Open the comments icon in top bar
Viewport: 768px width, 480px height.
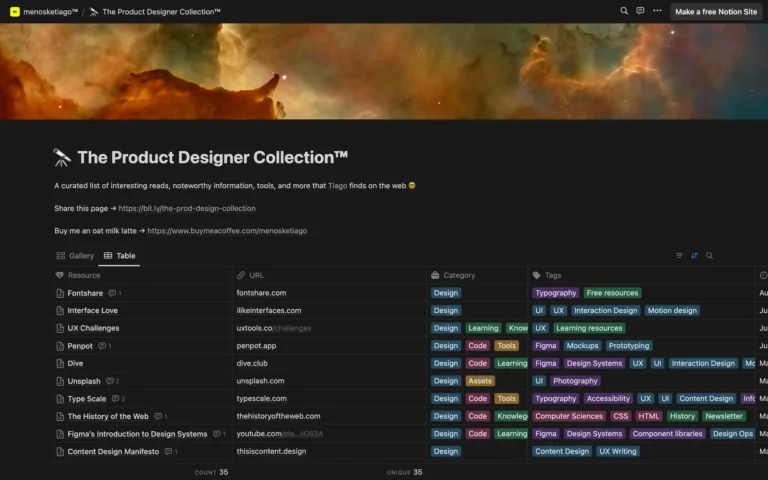click(640, 11)
